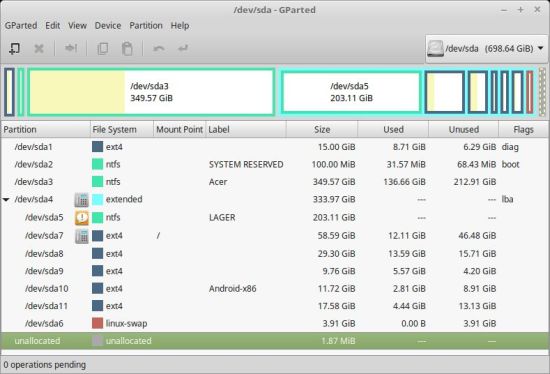Open the View menu
Image resolution: width=550 pixels, height=374 pixels.
(77, 26)
